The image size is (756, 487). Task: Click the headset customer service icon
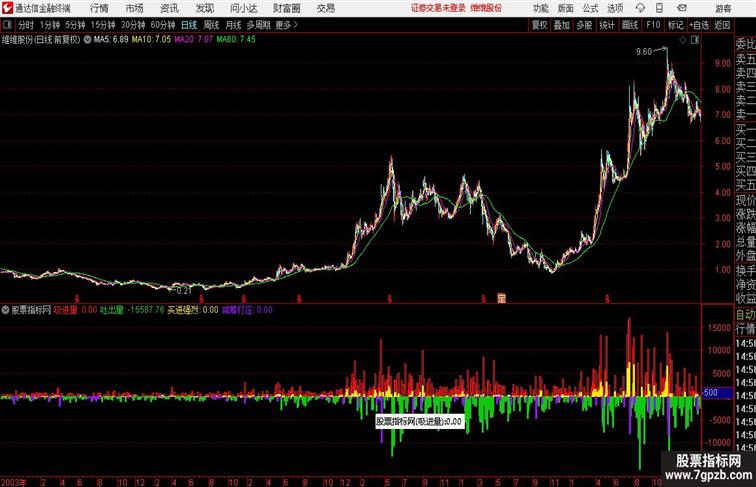tap(640, 8)
